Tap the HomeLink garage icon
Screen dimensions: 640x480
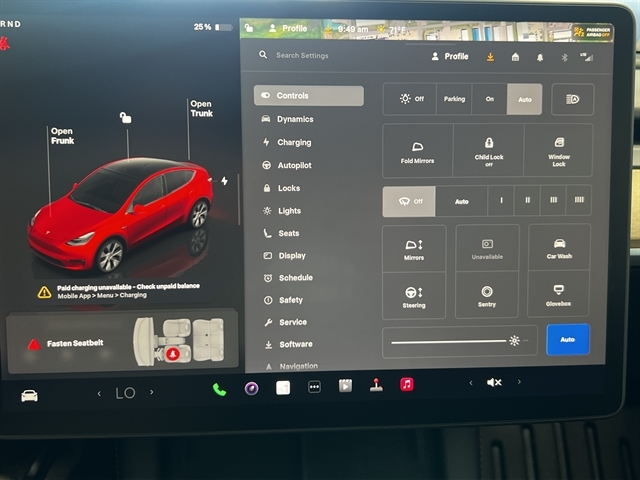coord(515,57)
